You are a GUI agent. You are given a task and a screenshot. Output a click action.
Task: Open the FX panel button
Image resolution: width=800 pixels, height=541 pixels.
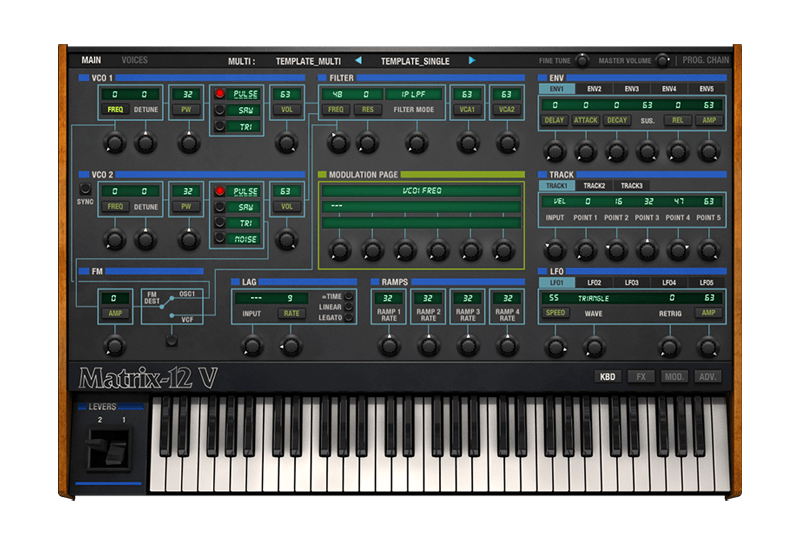[641, 377]
